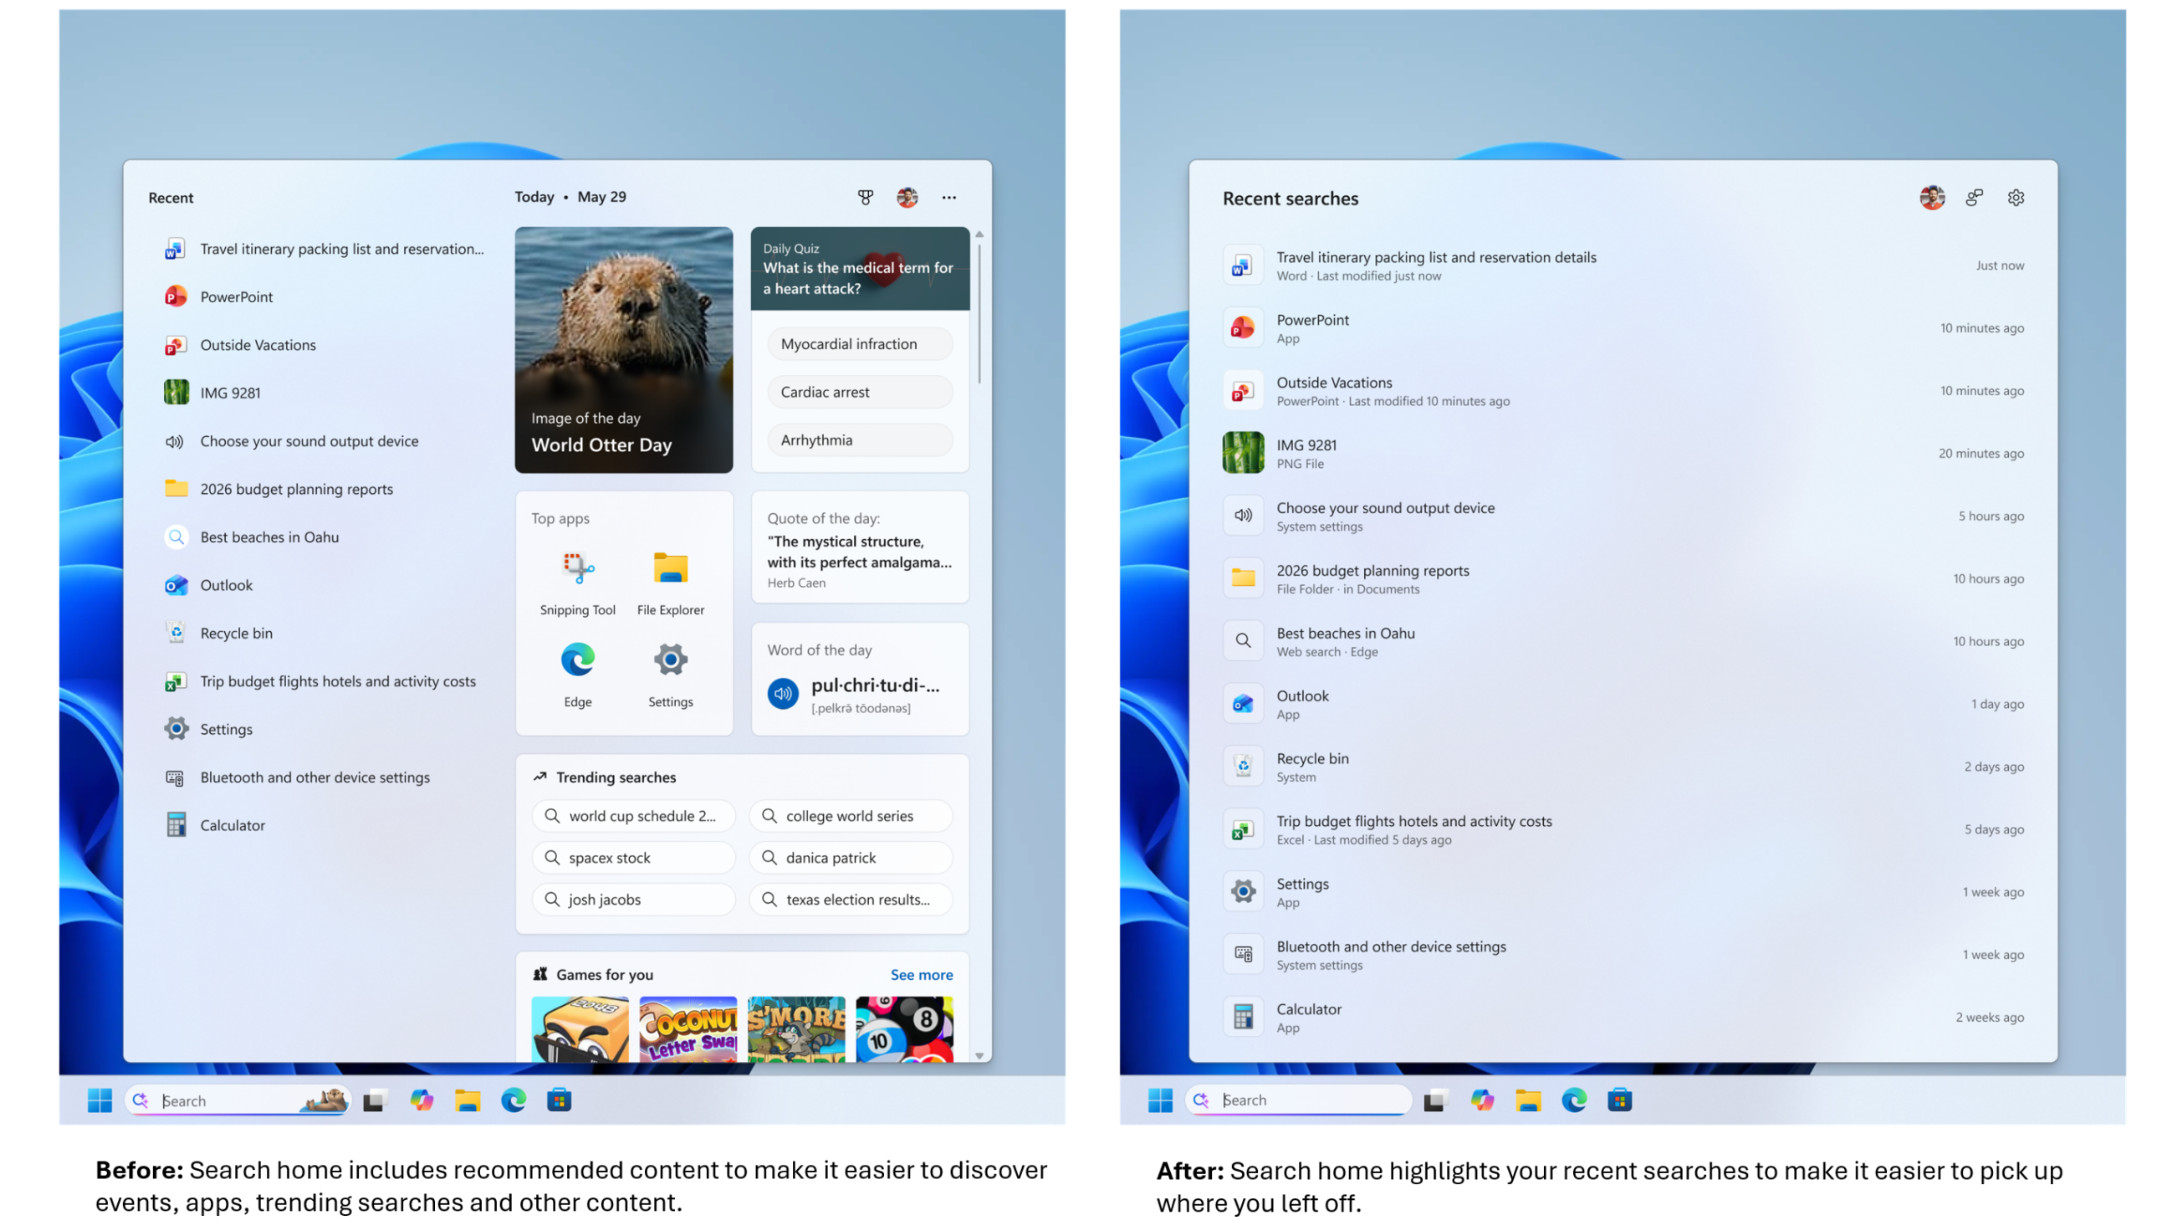This screenshot has height=1227, width=2181.
Task: Open Trip budget flights Excel row in After list
Action: [1623, 829]
